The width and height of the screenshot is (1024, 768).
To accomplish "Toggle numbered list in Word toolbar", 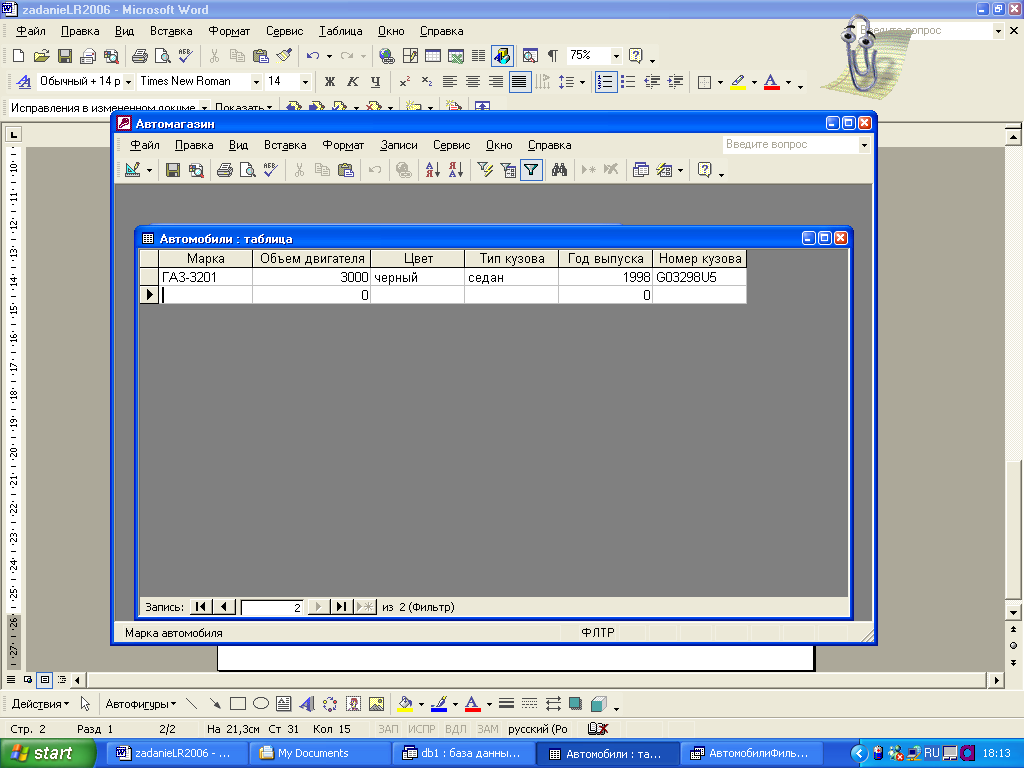I will (x=605, y=82).
